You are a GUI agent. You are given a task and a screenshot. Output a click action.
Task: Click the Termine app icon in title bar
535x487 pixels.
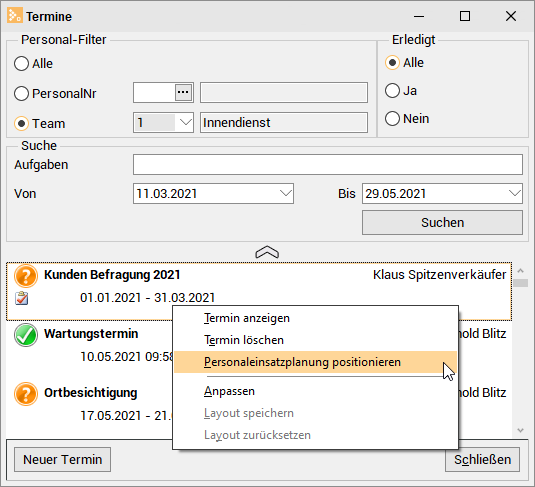point(15,16)
